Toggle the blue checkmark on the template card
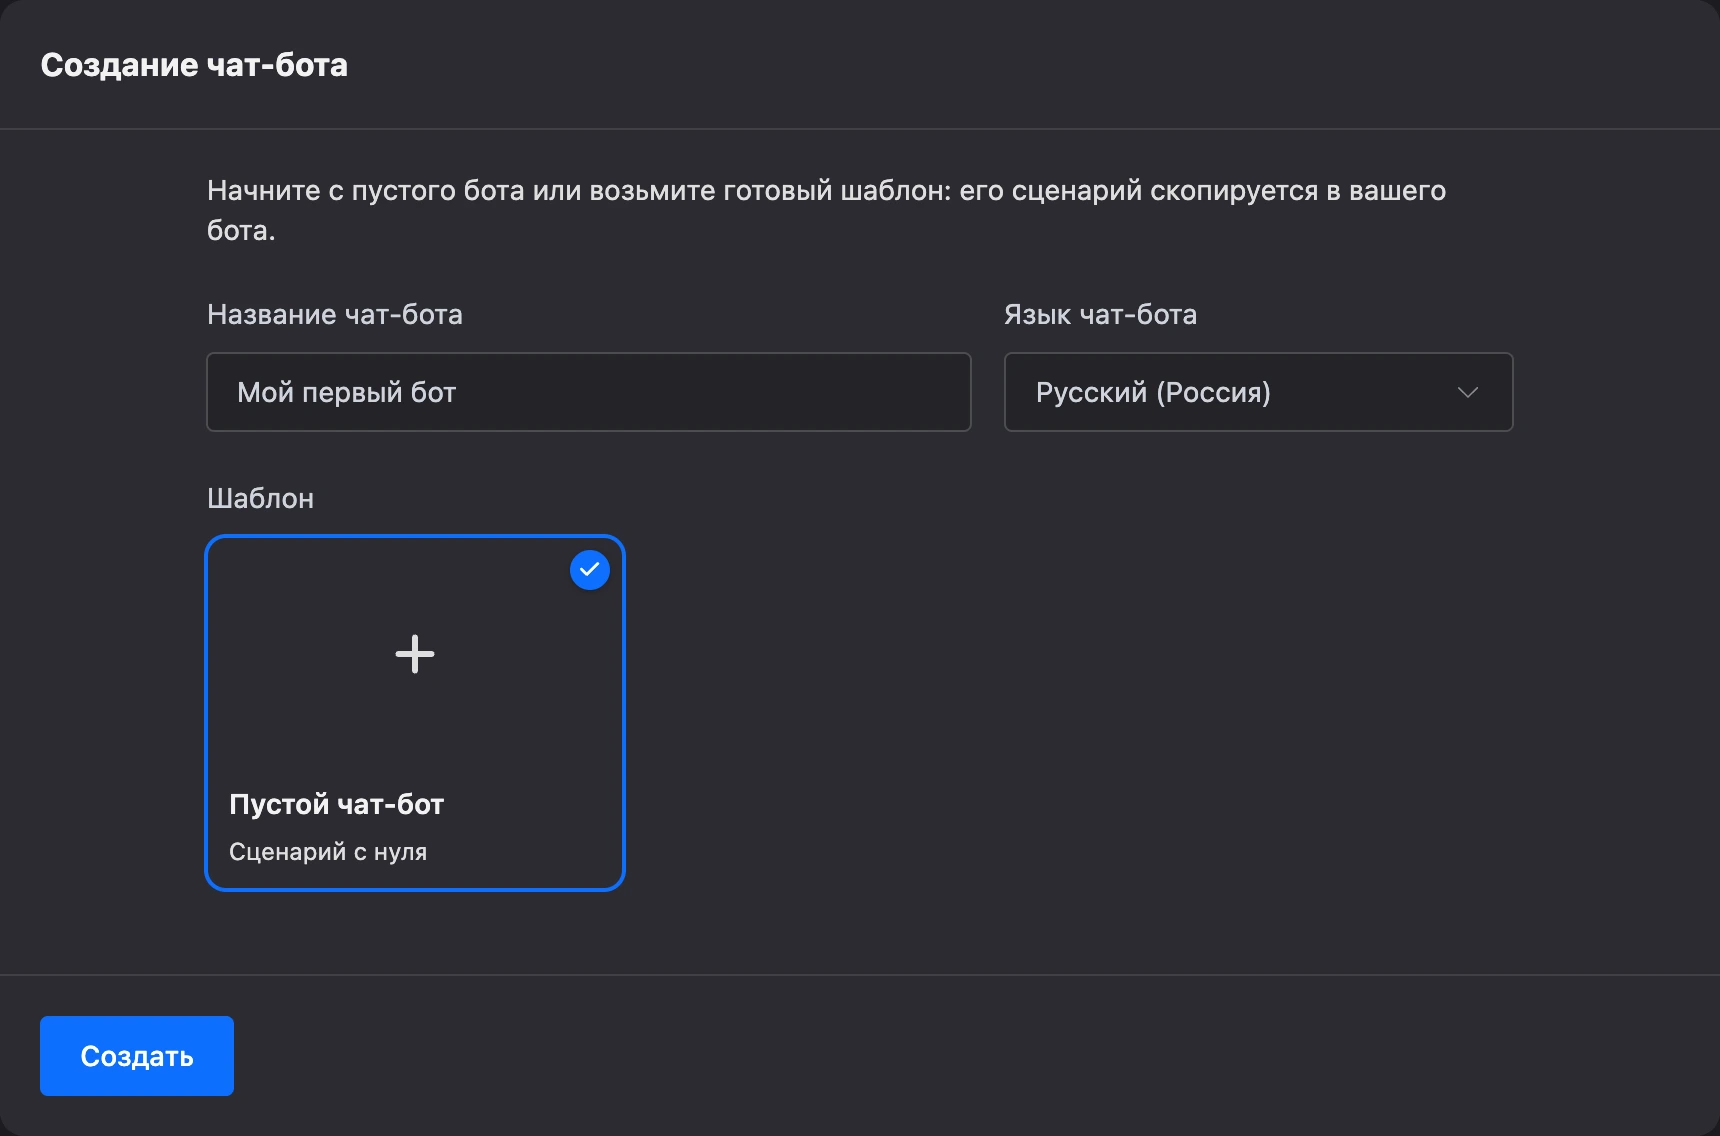Viewport: 1720px width, 1136px height. pos(590,570)
